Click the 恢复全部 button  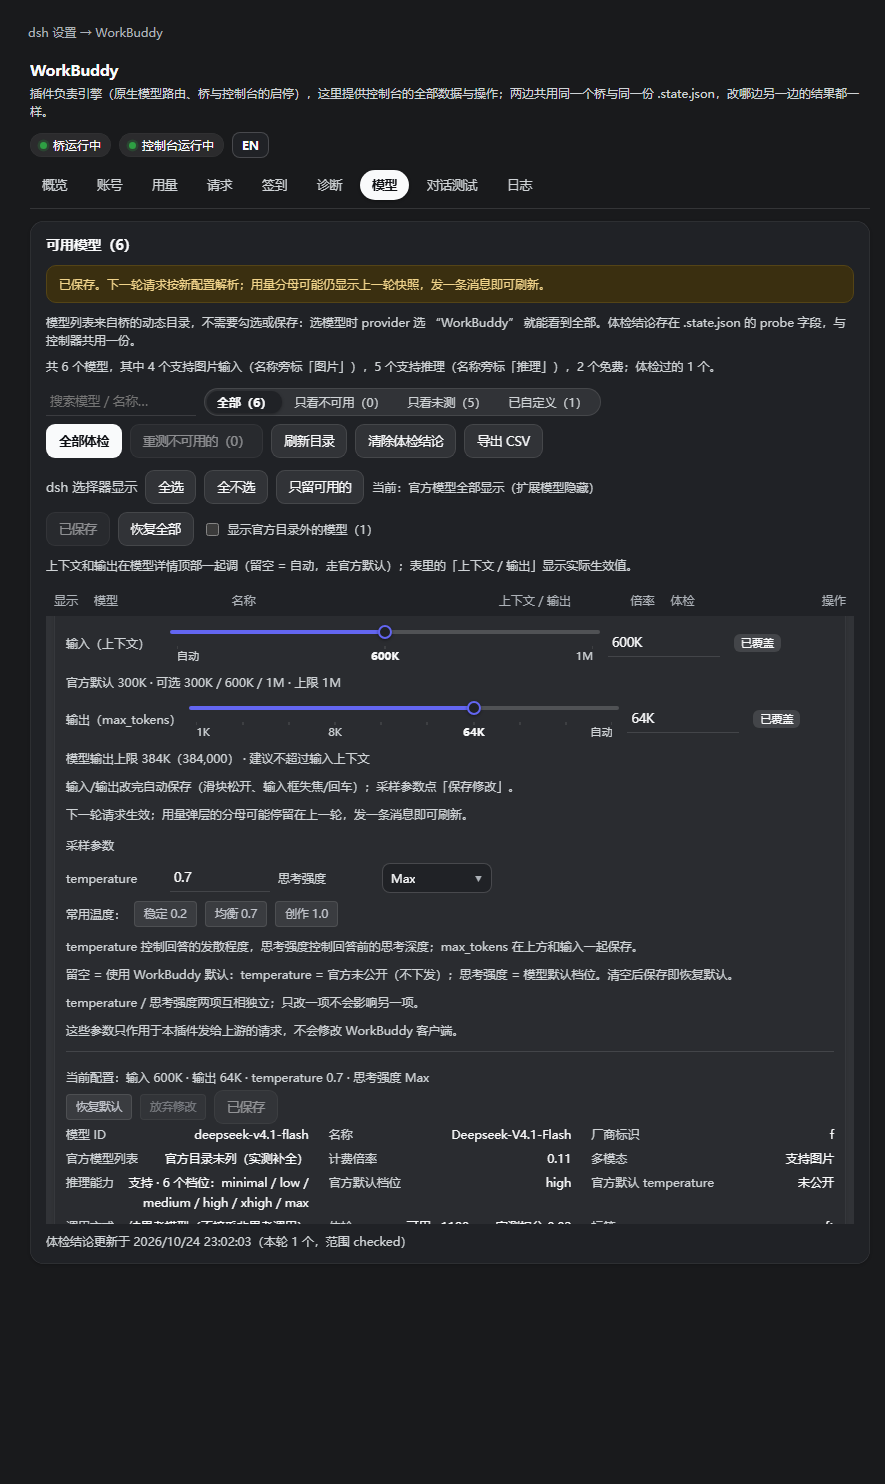click(x=156, y=529)
